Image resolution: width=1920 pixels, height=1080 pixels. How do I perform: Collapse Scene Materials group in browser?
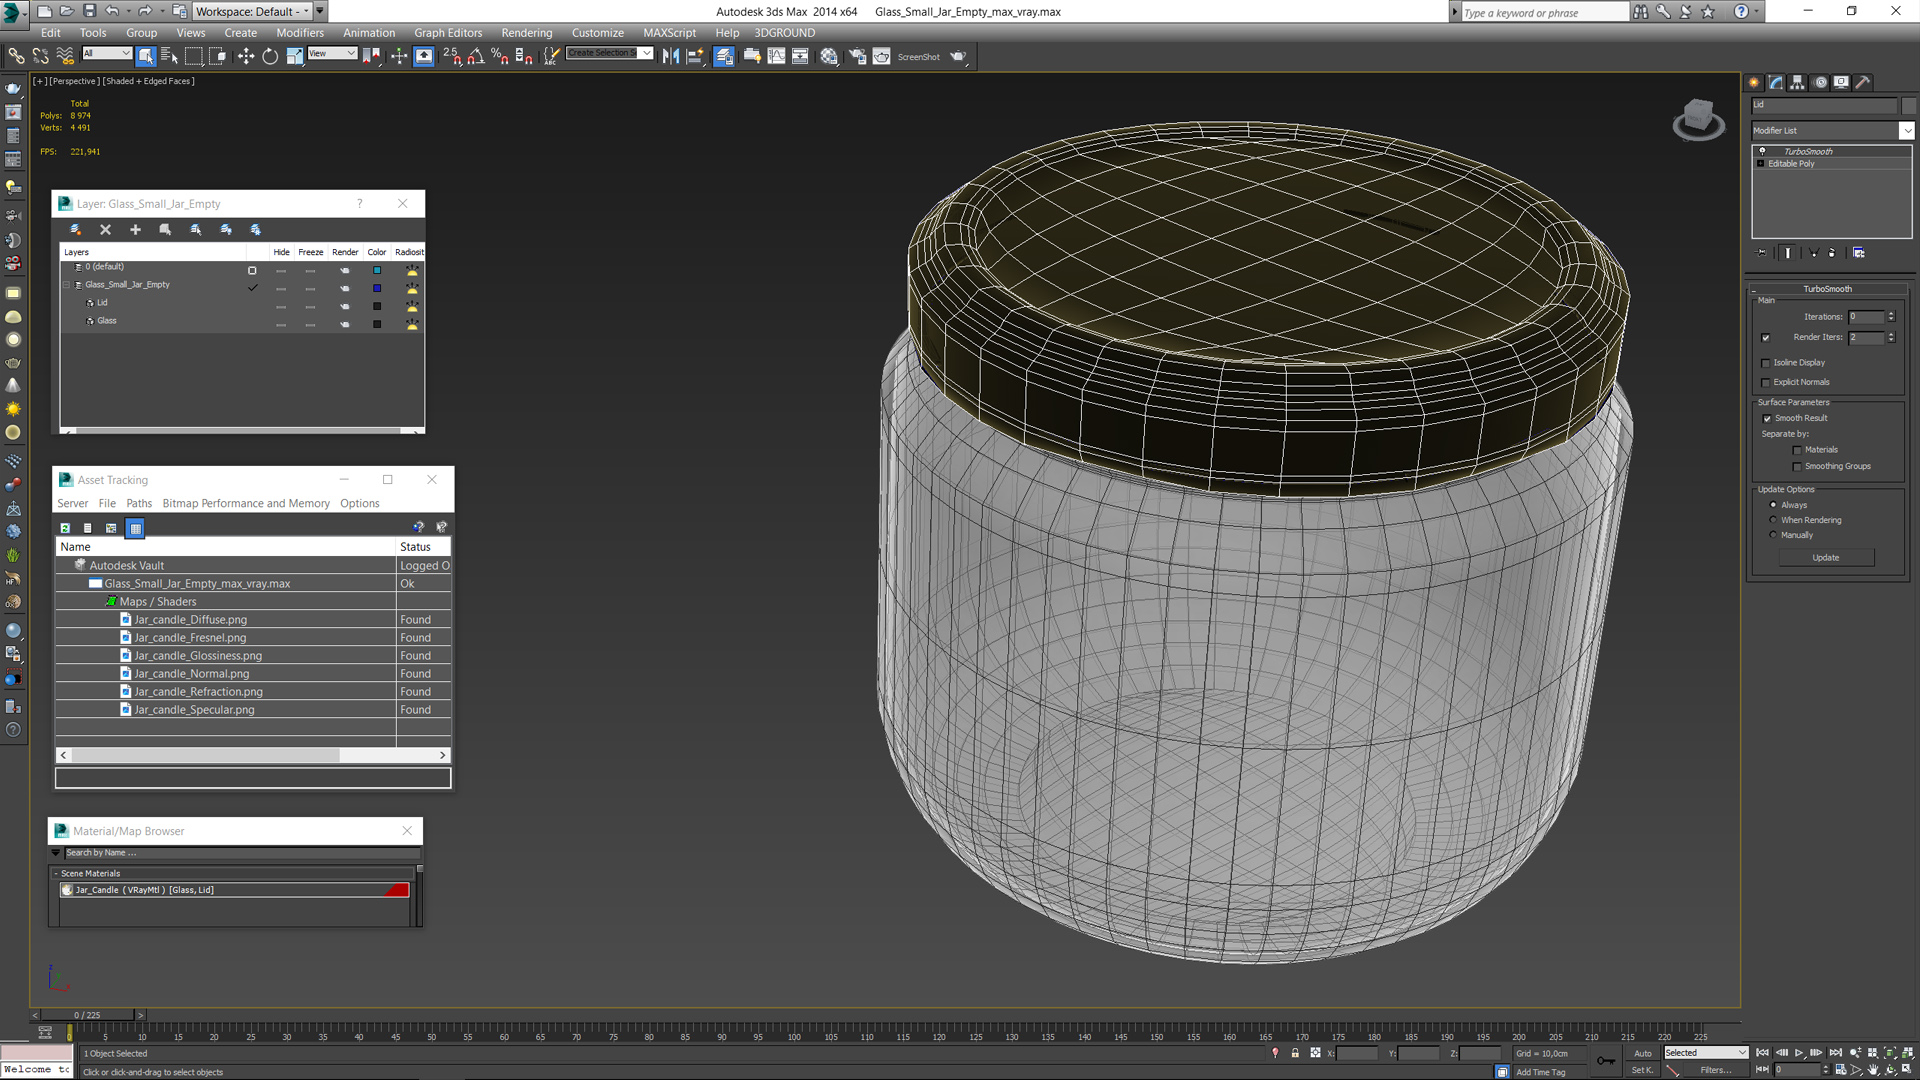pyautogui.click(x=56, y=874)
